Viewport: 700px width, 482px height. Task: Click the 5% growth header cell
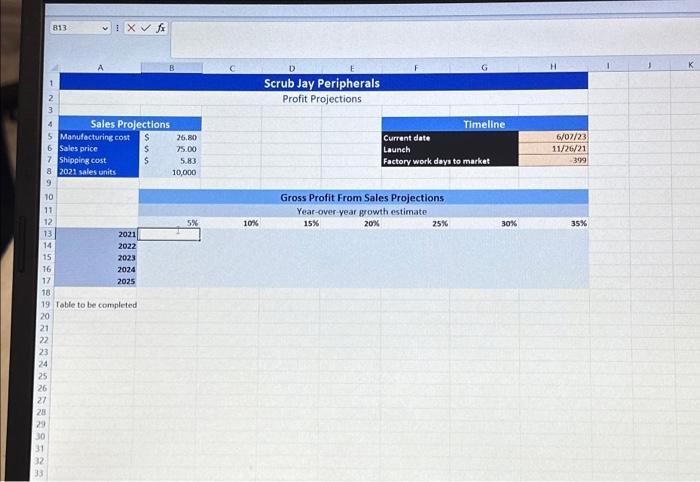click(x=170, y=222)
